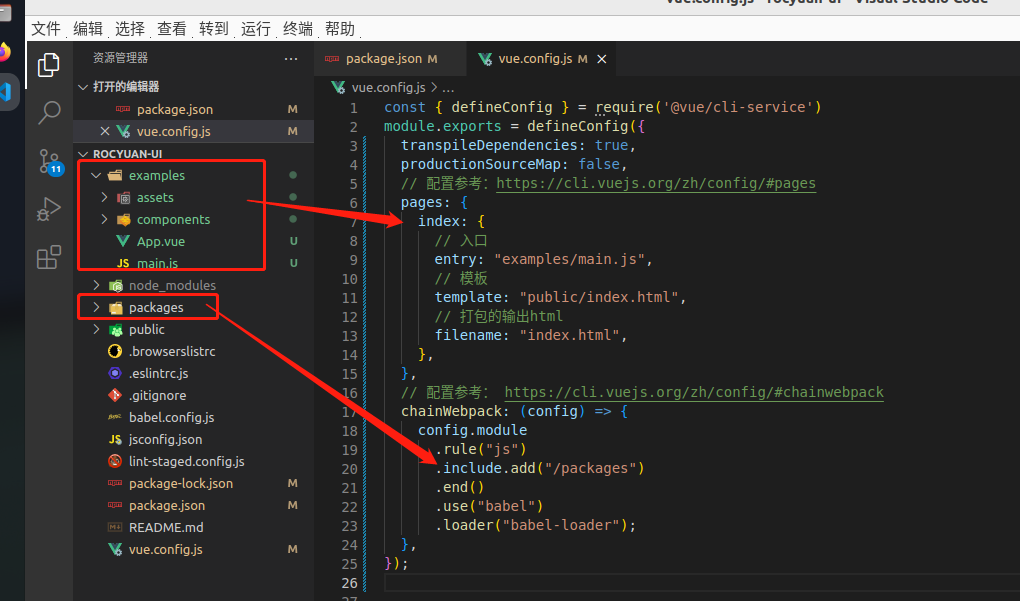Open the Extensions view
Screen dimensions: 1020x601
click(x=49, y=257)
